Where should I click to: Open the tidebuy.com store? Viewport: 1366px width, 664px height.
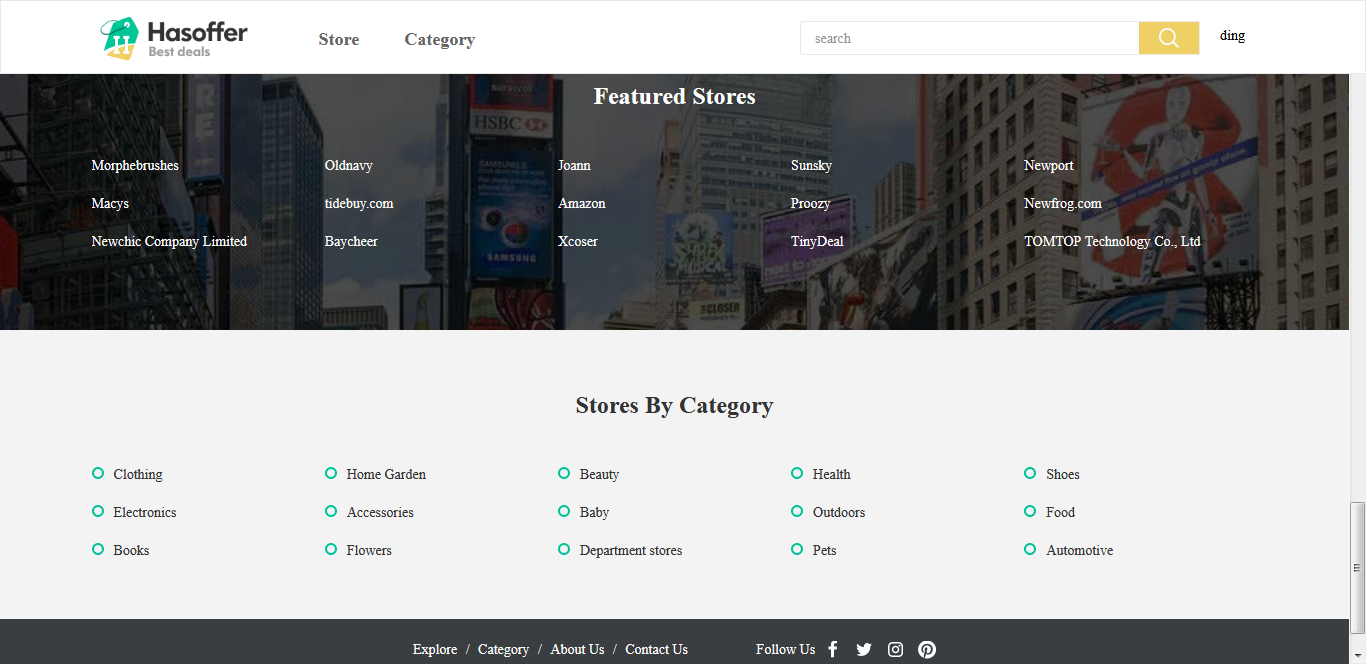[359, 203]
